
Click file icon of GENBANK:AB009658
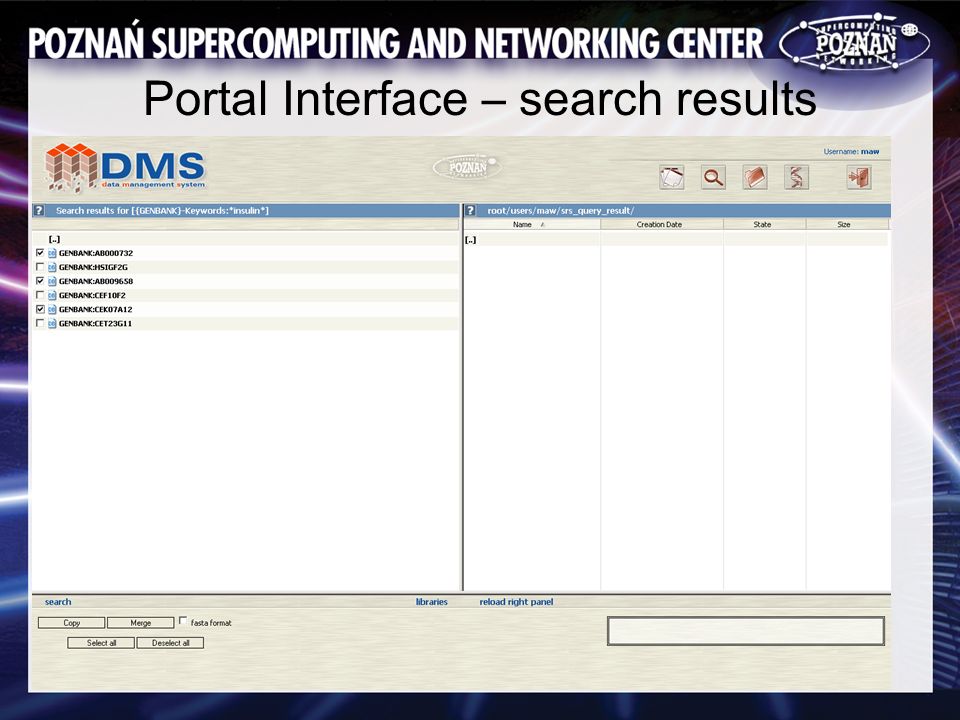click(x=52, y=281)
